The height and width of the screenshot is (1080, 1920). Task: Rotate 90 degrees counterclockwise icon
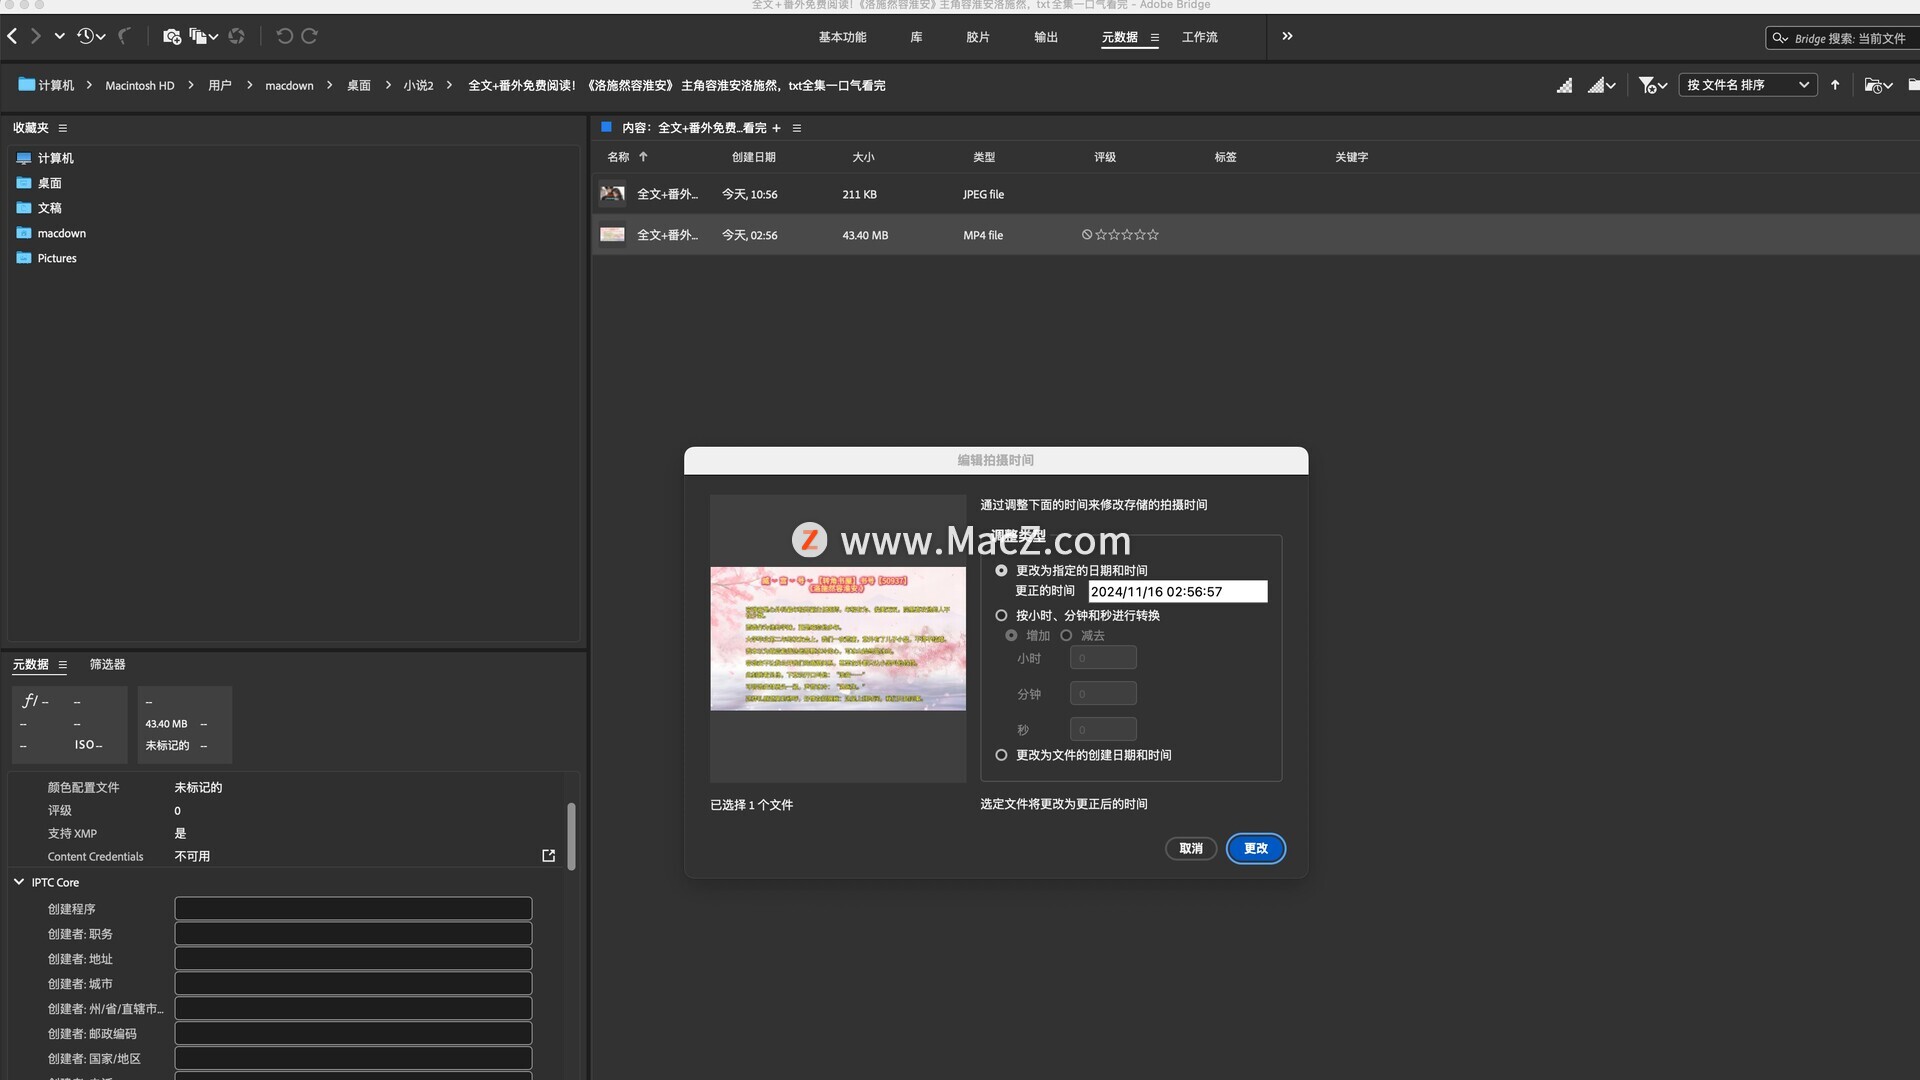click(x=285, y=36)
